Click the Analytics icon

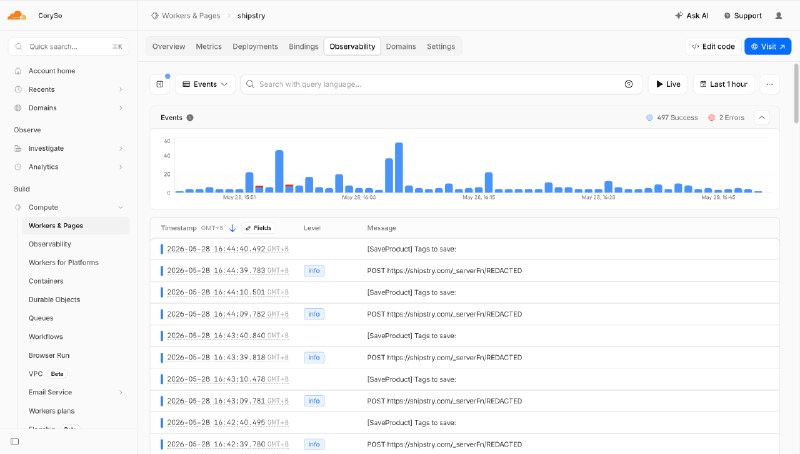pyautogui.click(x=18, y=167)
